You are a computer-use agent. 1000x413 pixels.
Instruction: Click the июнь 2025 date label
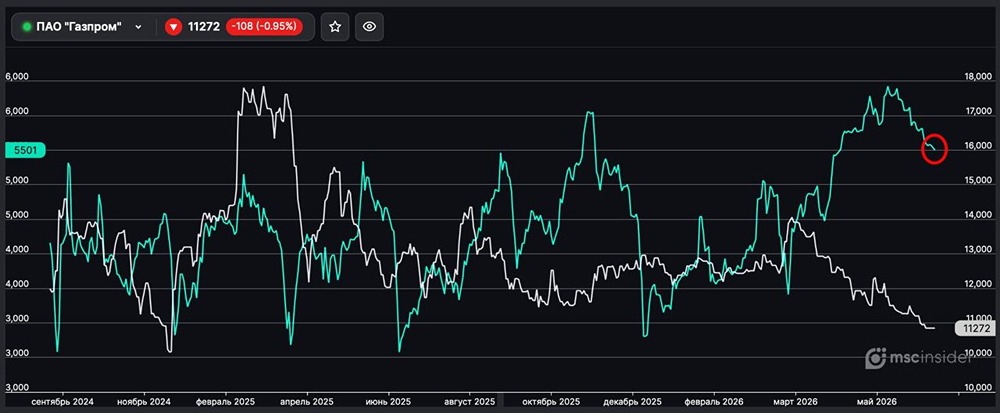(388, 402)
